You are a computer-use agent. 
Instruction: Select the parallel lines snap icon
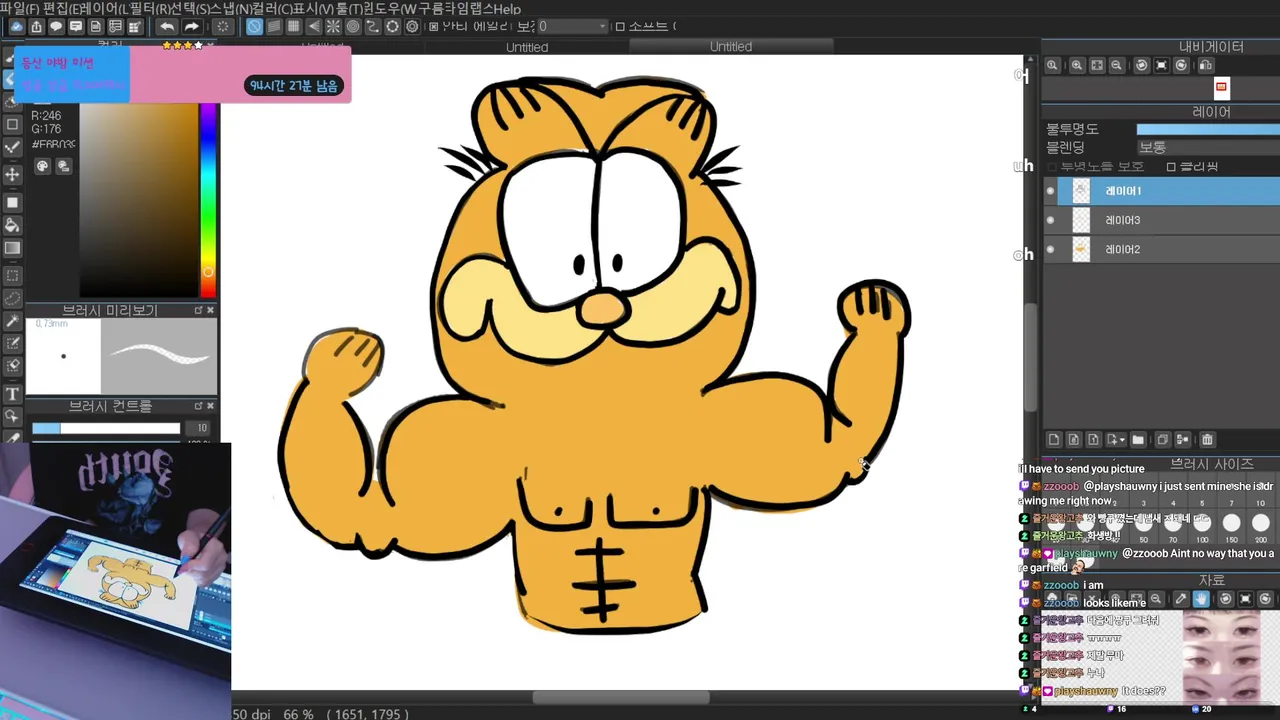pos(275,27)
